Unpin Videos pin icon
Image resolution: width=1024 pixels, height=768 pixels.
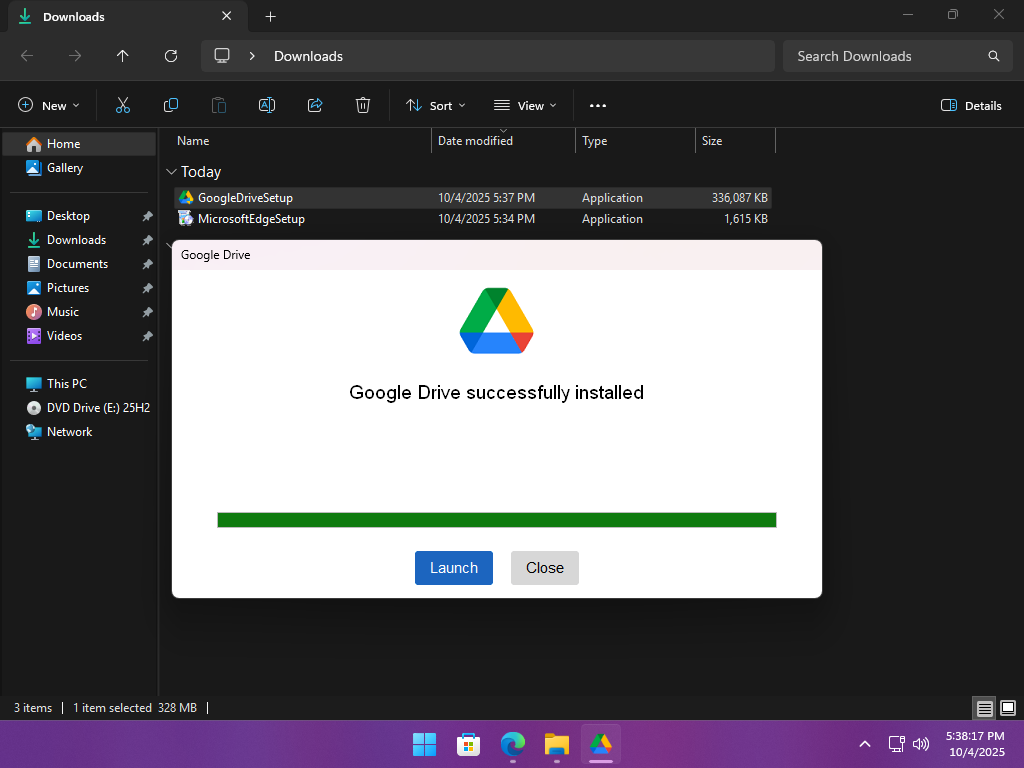pyautogui.click(x=148, y=336)
